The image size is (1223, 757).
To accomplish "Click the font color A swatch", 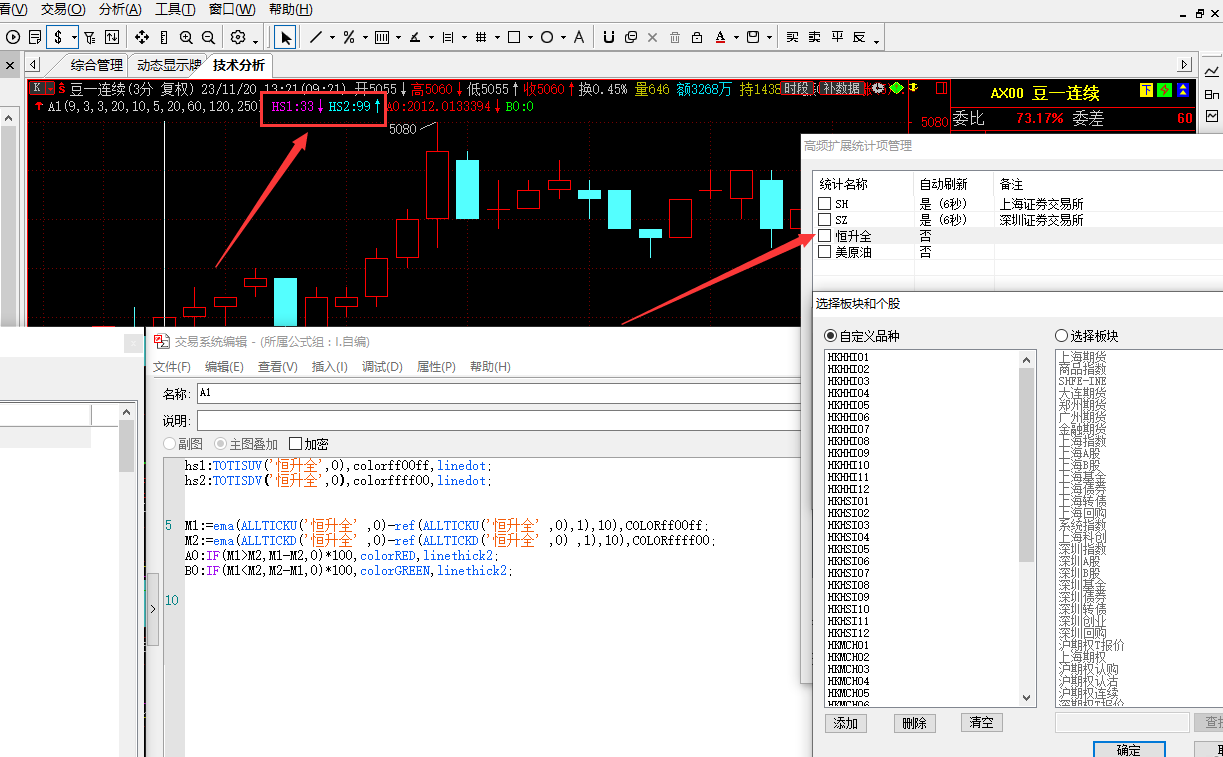I will (720, 37).
